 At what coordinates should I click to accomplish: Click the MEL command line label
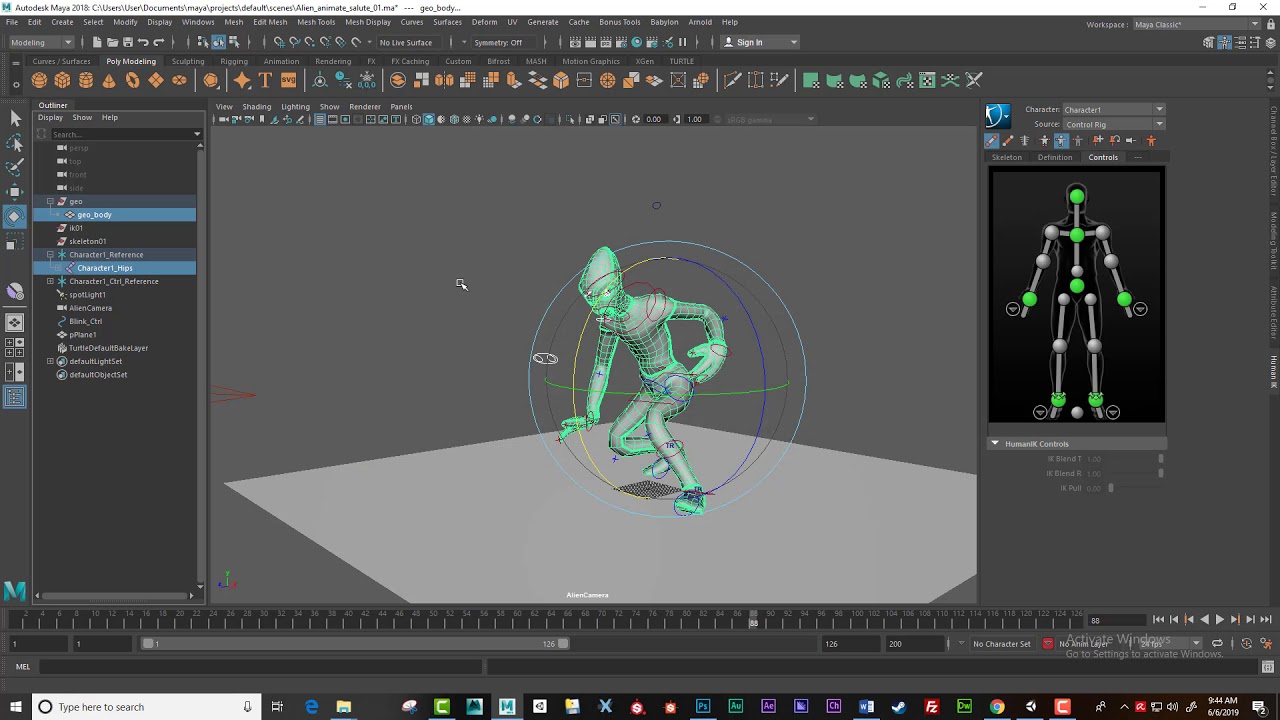pos(22,667)
